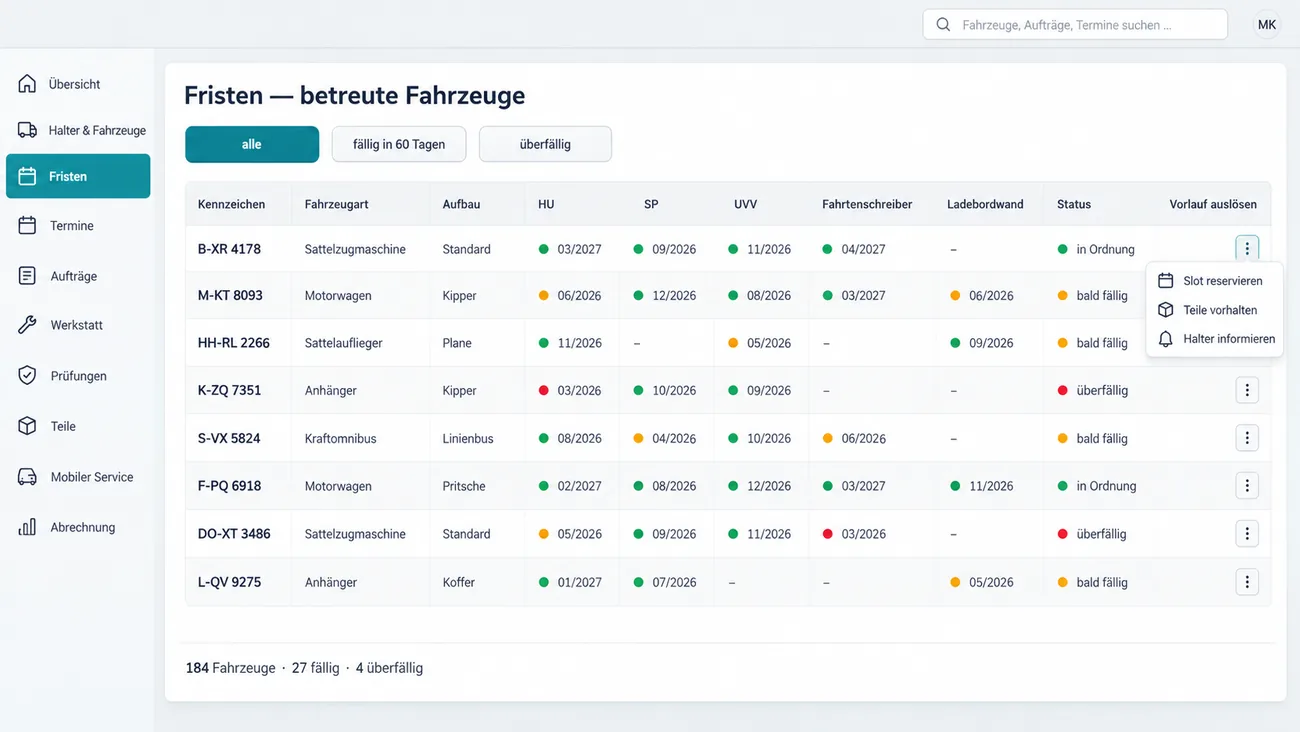This screenshot has height=732, width=1300.
Task: Focus the Fahrzeuge, Aufträge, Termine search field
Action: (x=1075, y=25)
